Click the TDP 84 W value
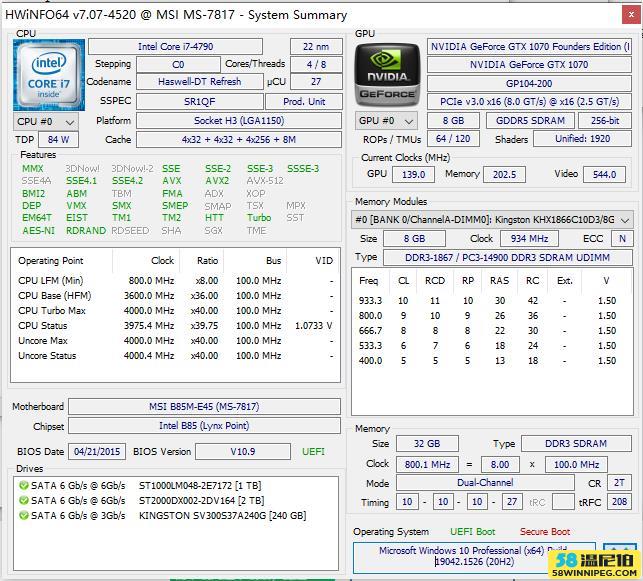The height and width of the screenshot is (581, 643). 58,139
